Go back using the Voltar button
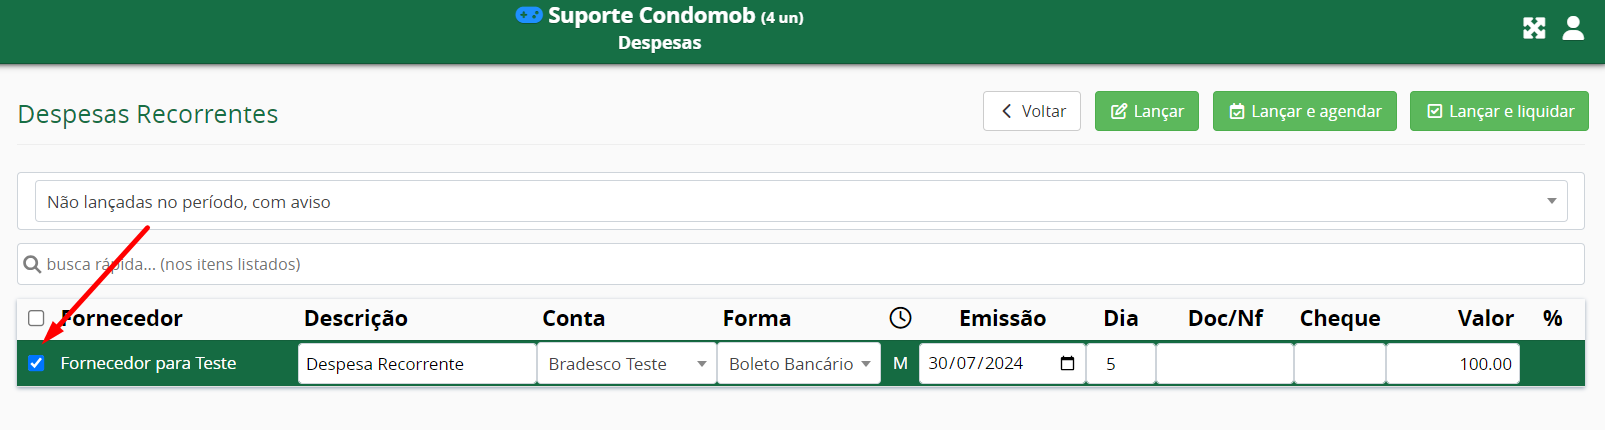Image resolution: width=1605 pixels, height=430 pixels. 1032,111
